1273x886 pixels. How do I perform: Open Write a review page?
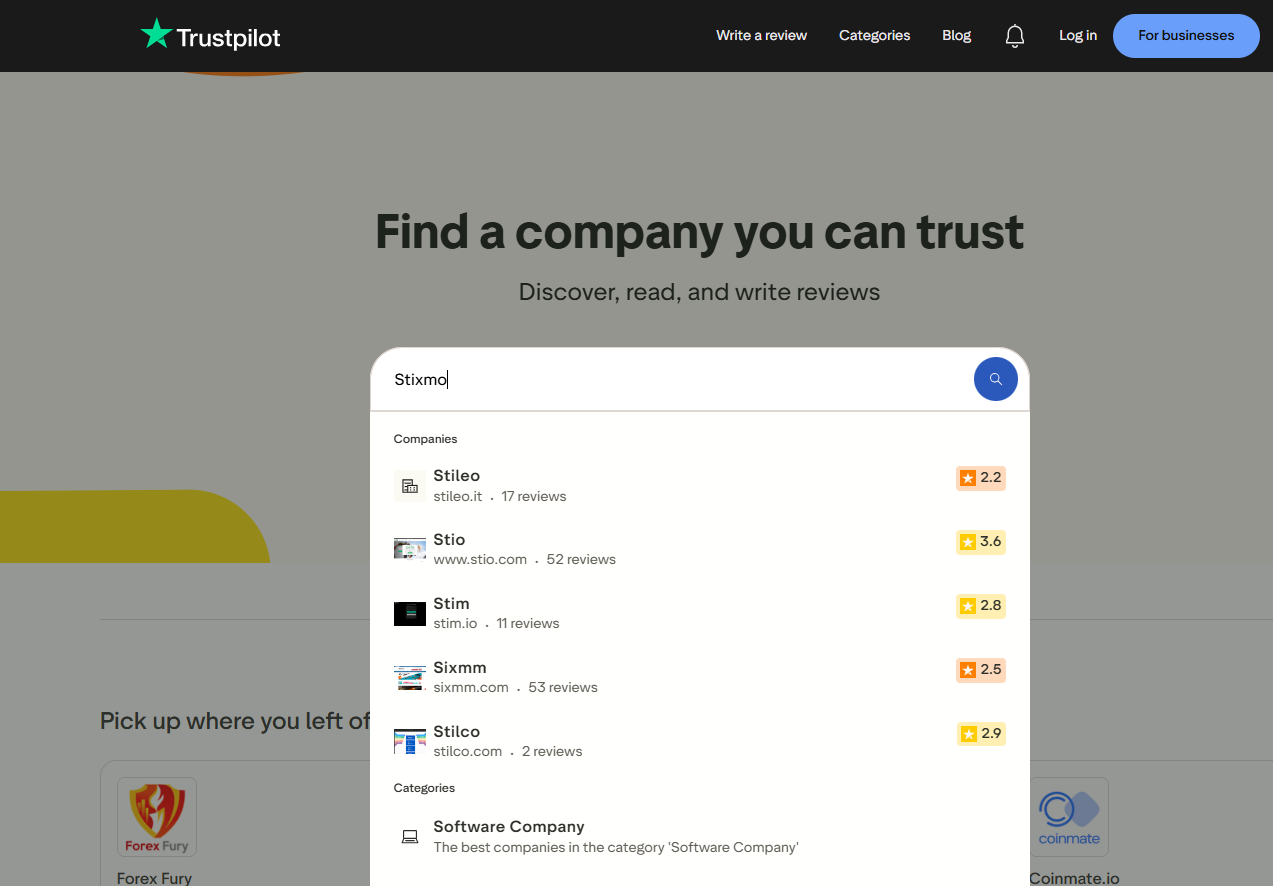tap(761, 35)
